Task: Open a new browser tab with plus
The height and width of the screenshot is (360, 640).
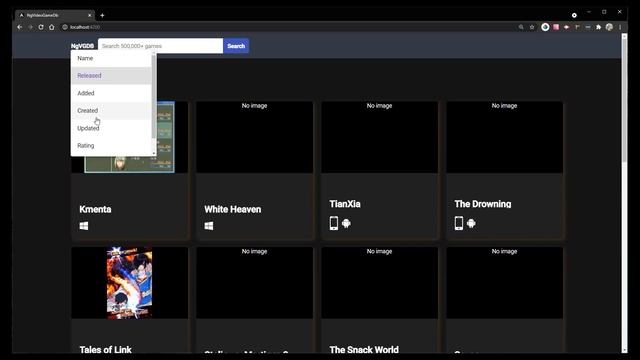Action: [x=102, y=16]
